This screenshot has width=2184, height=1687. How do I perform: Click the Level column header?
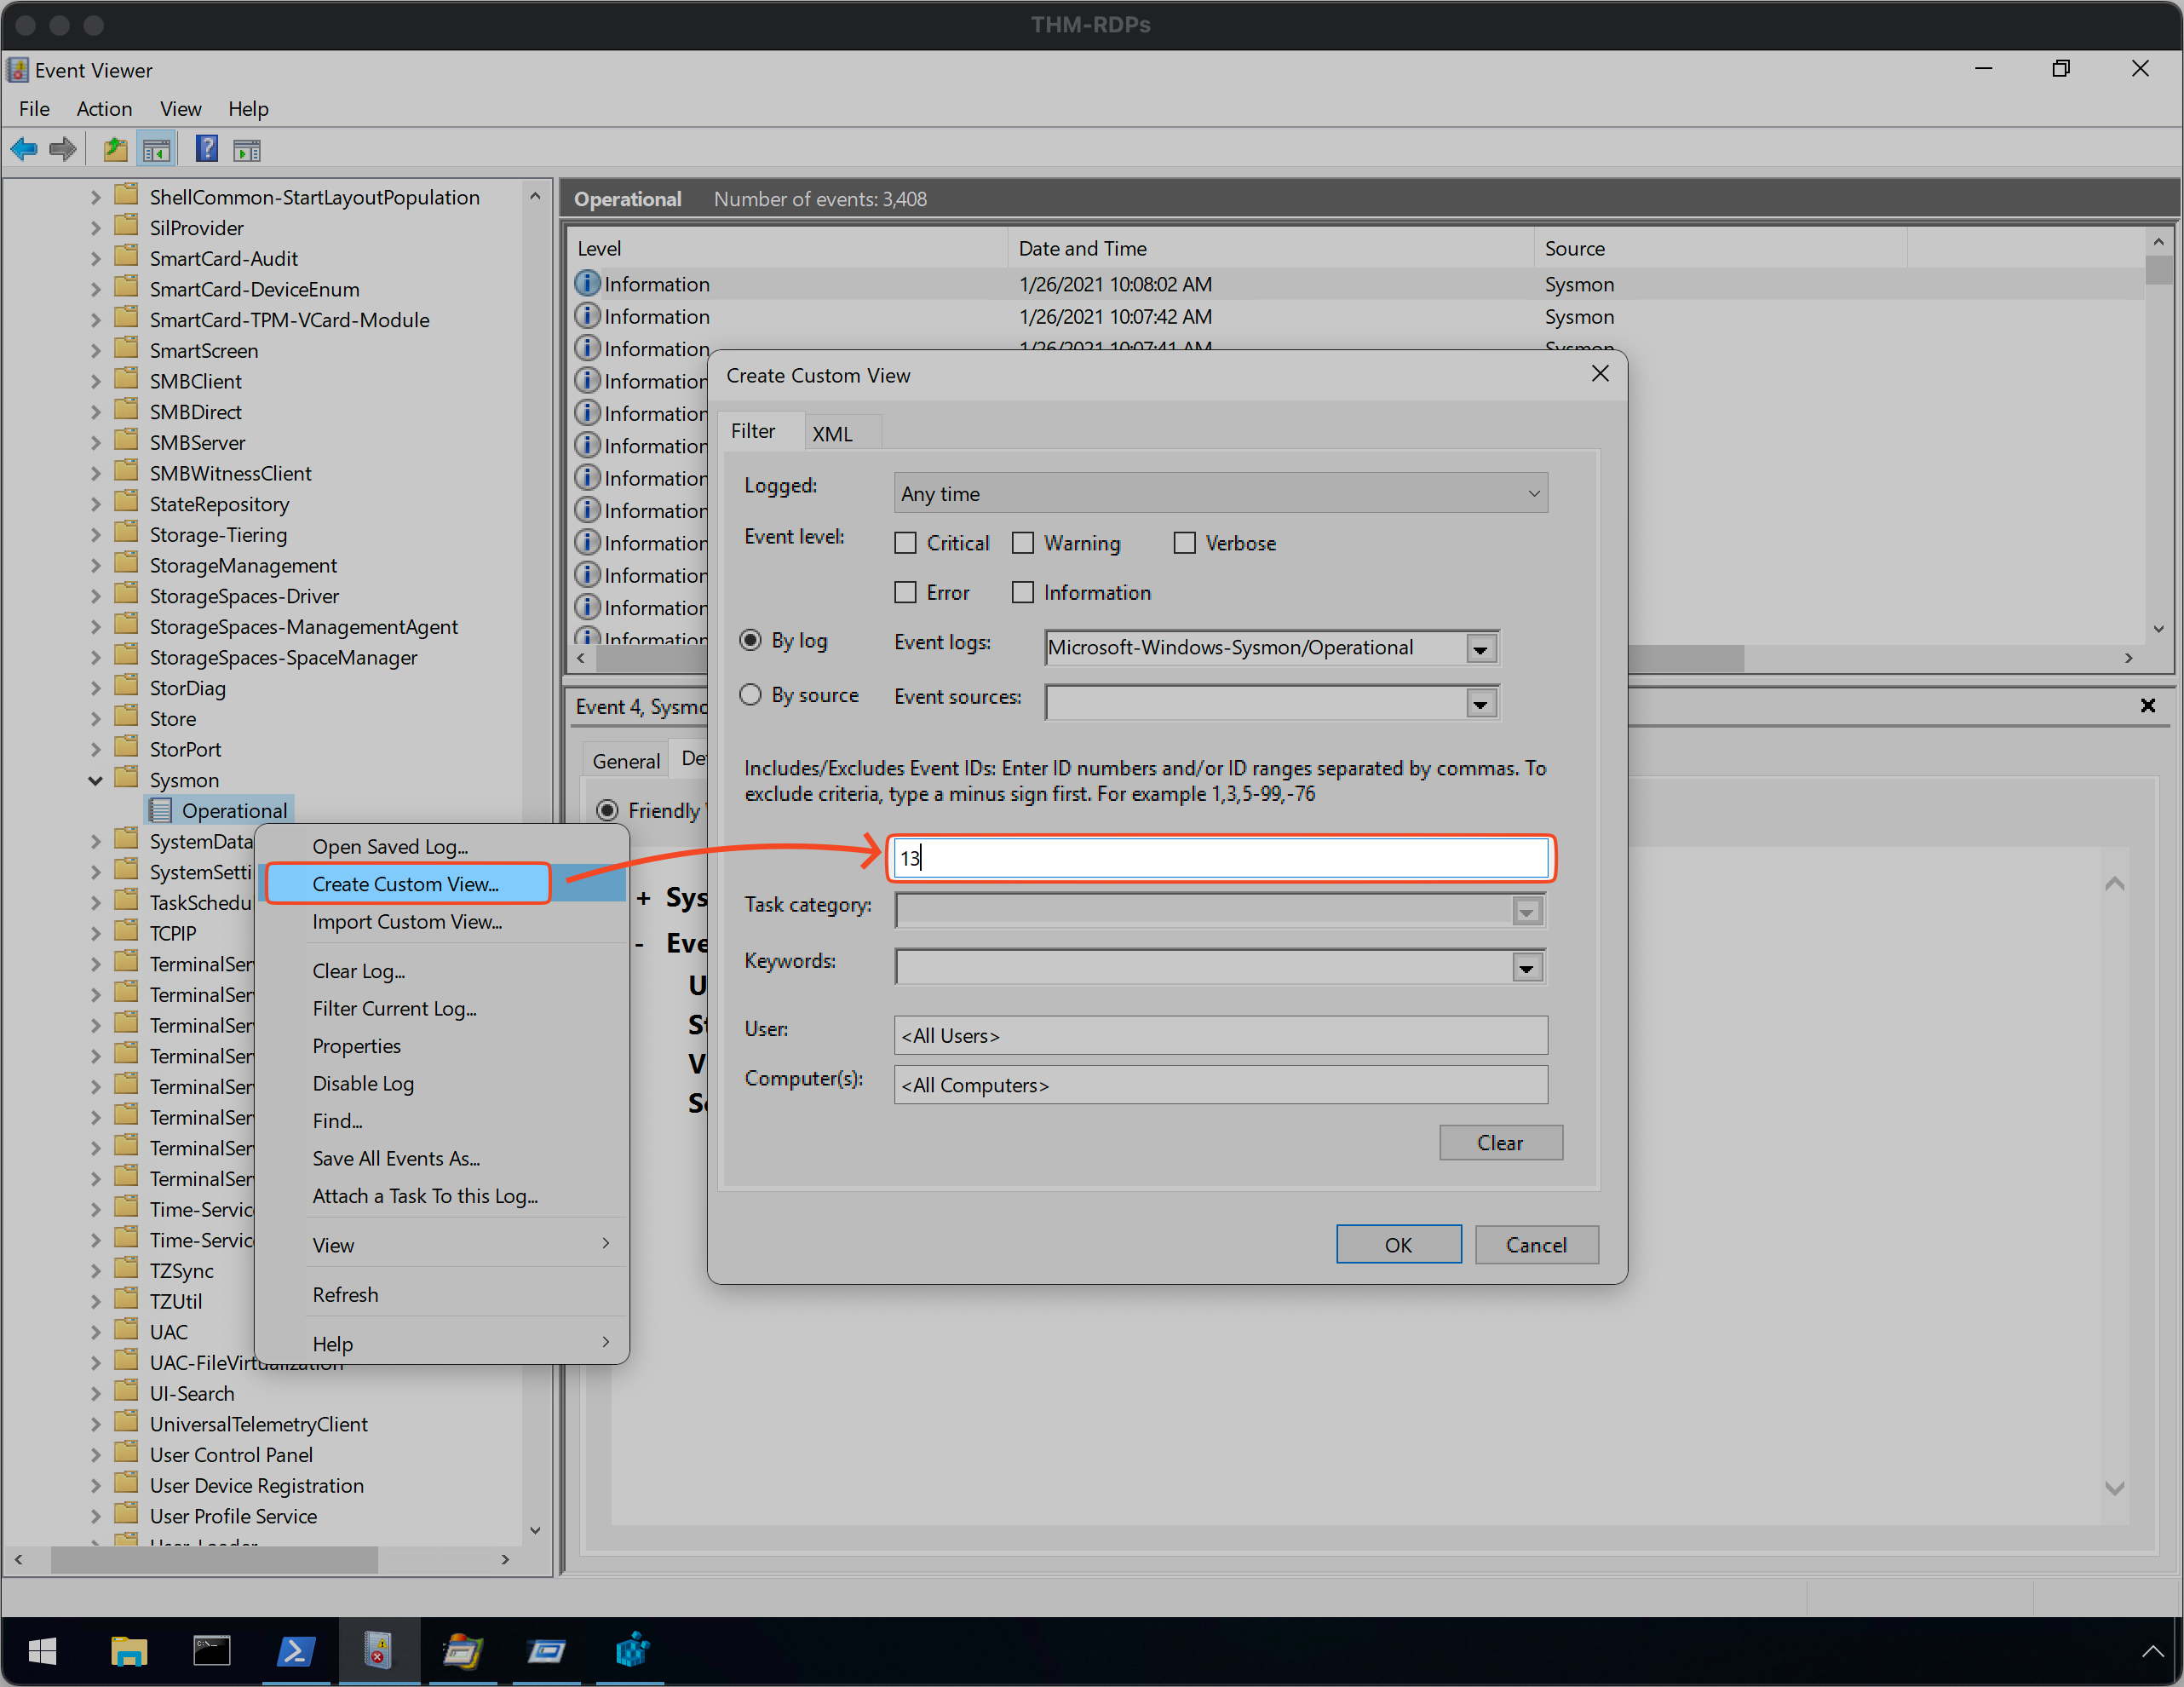click(x=787, y=248)
